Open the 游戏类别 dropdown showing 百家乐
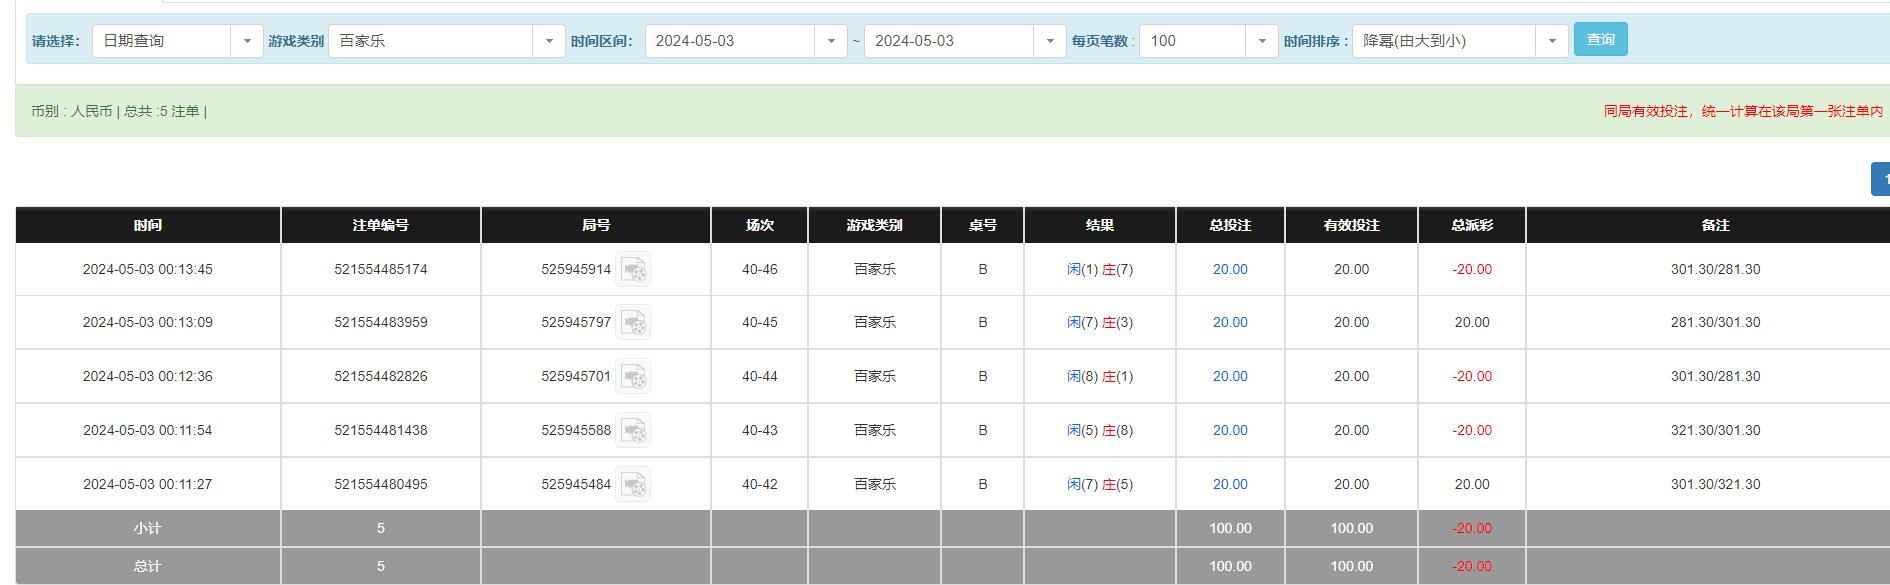Viewport: 1890px width, 585px height. coord(446,41)
